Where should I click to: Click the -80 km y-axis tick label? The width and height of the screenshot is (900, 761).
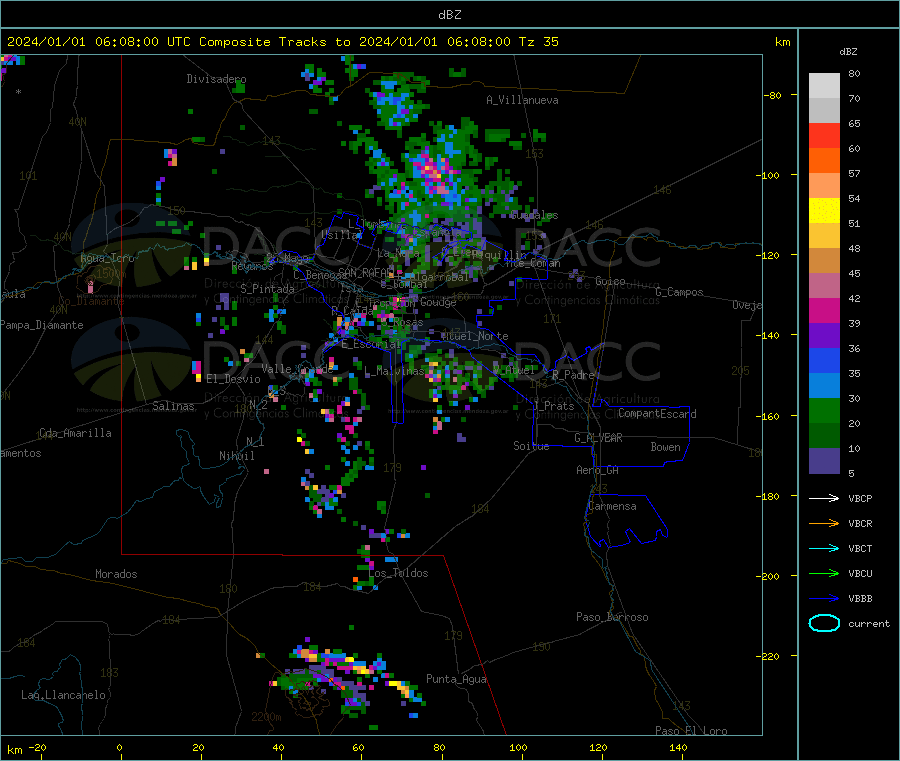tap(773, 95)
